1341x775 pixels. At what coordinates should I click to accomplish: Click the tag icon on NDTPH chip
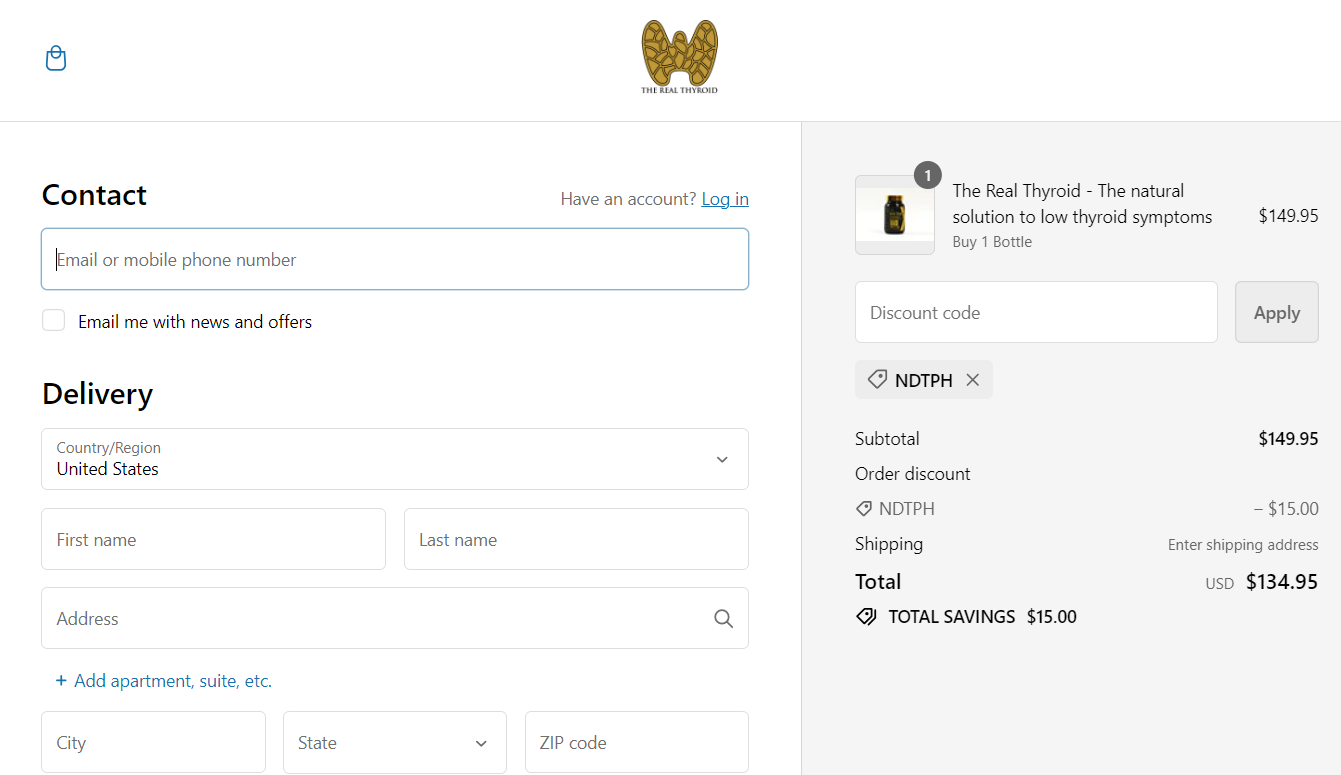click(877, 380)
